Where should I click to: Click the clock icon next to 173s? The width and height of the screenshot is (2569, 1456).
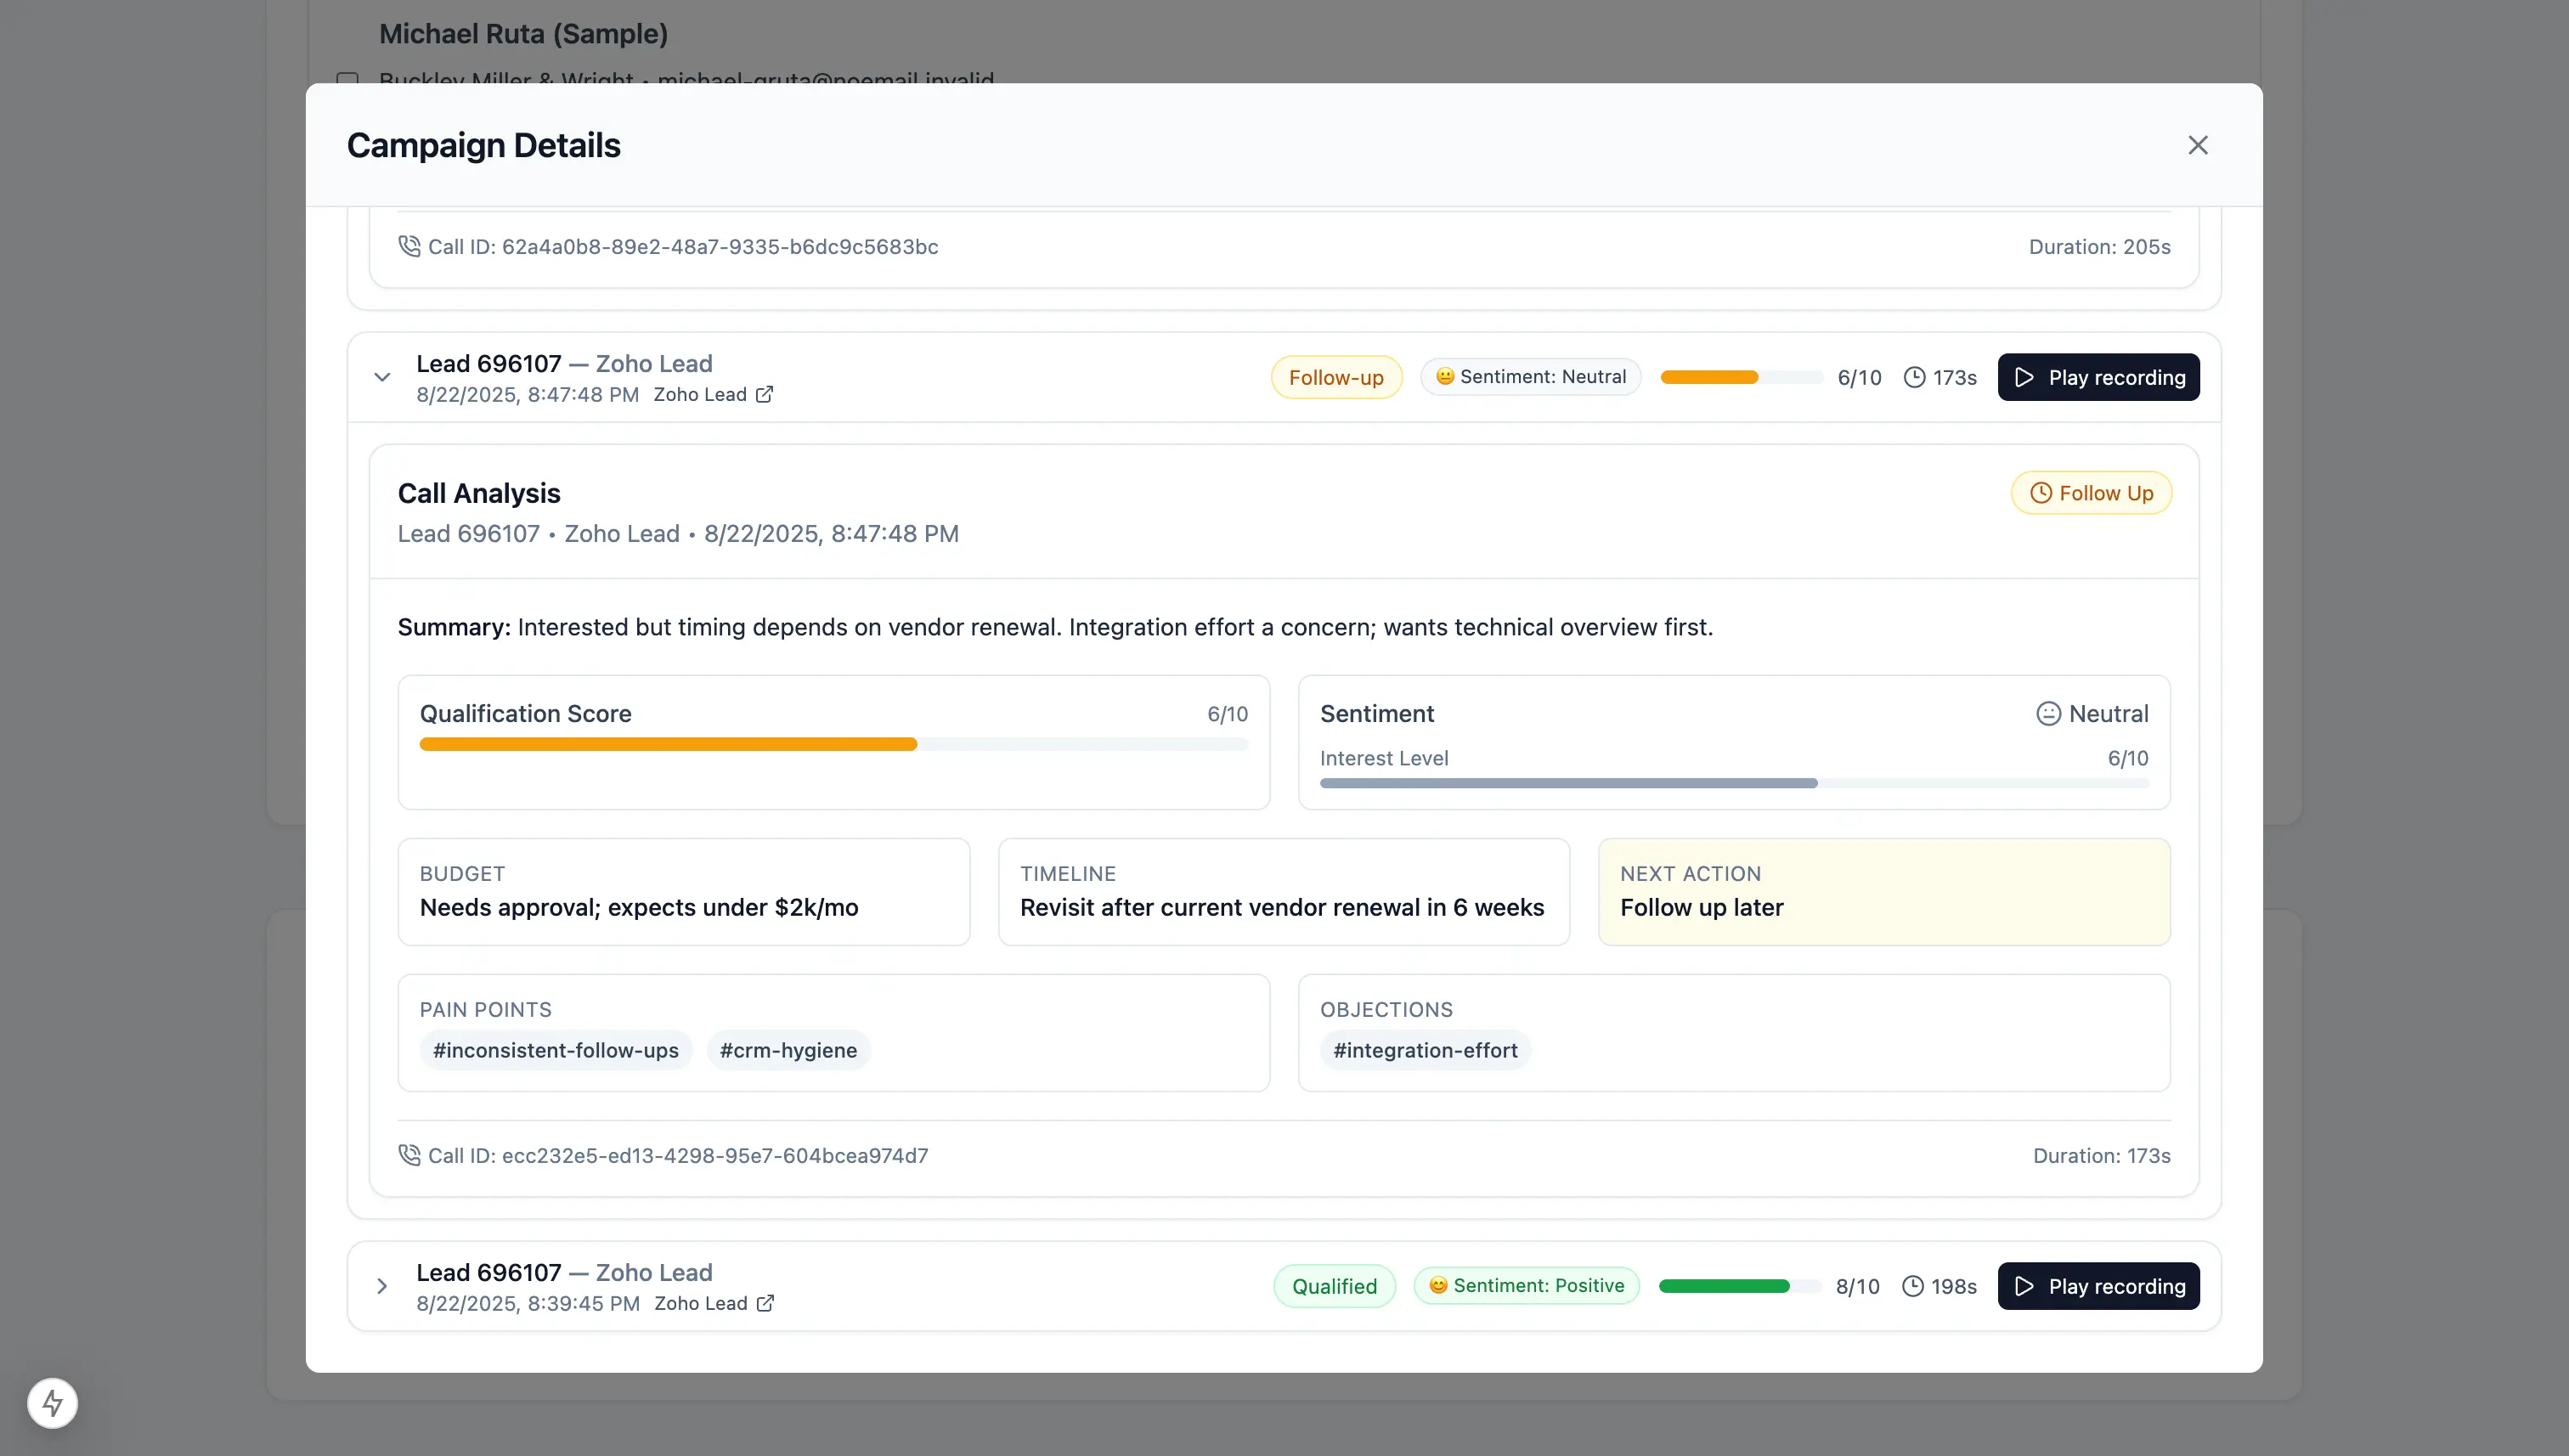pyautogui.click(x=1914, y=377)
